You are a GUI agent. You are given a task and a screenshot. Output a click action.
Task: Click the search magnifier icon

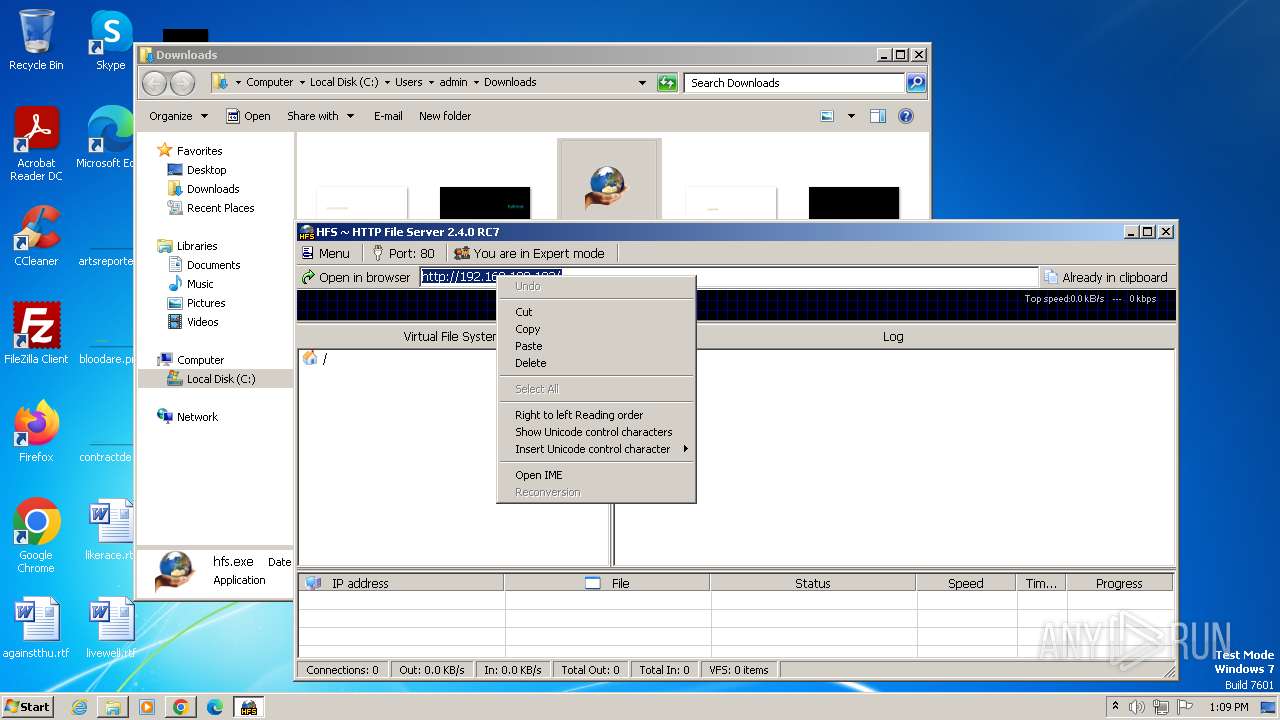[x=916, y=83]
